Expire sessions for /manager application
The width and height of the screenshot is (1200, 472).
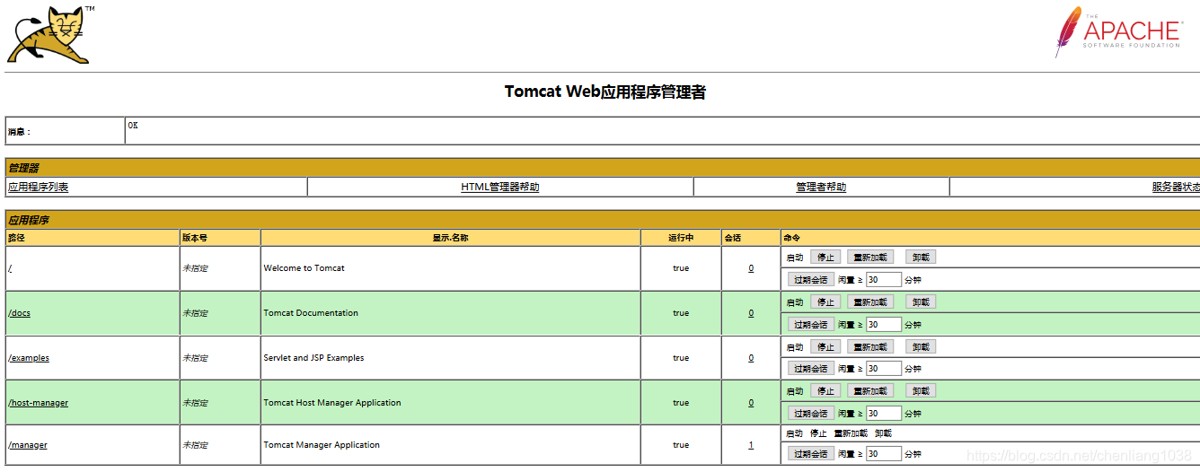click(x=810, y=454)
